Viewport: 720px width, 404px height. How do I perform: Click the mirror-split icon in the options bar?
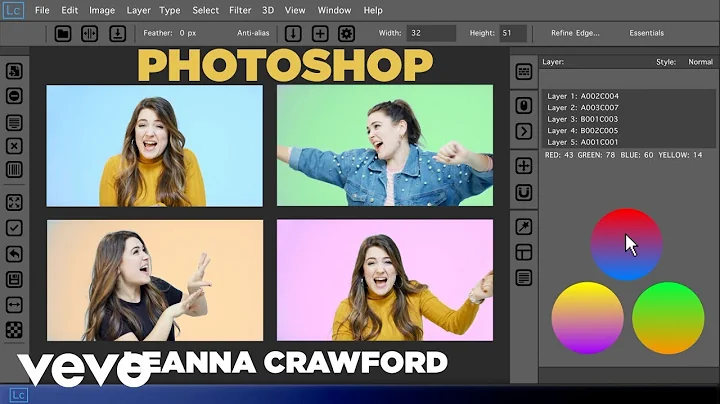(90, 34)
